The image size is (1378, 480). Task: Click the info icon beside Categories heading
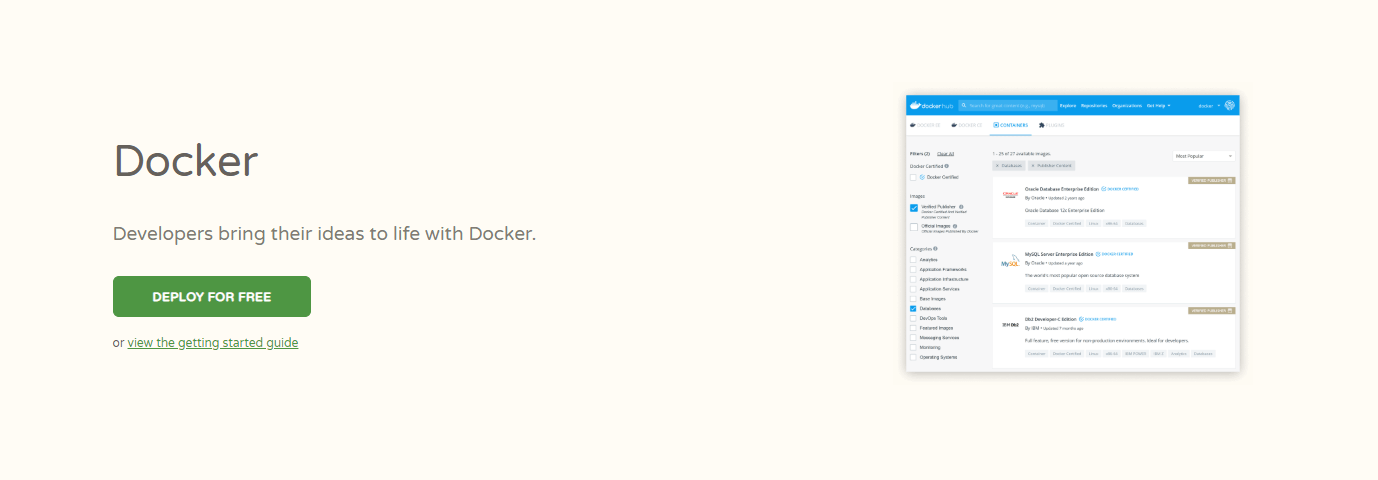click(935, 248)
